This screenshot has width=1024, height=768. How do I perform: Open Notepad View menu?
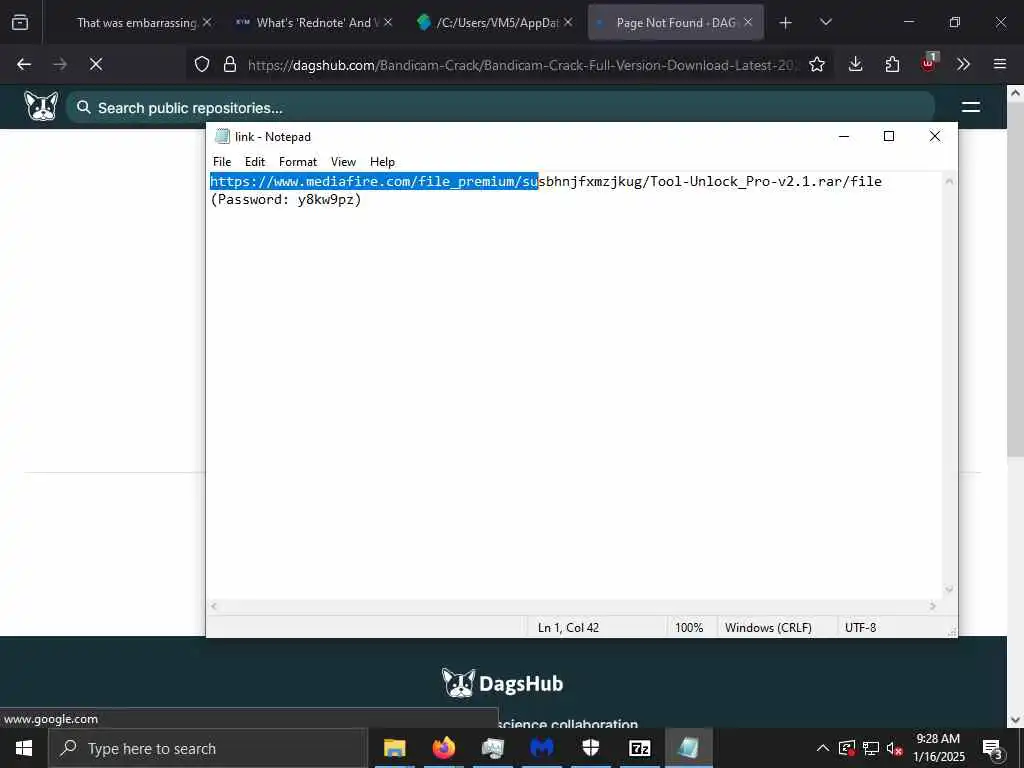[x=344, y=162]
